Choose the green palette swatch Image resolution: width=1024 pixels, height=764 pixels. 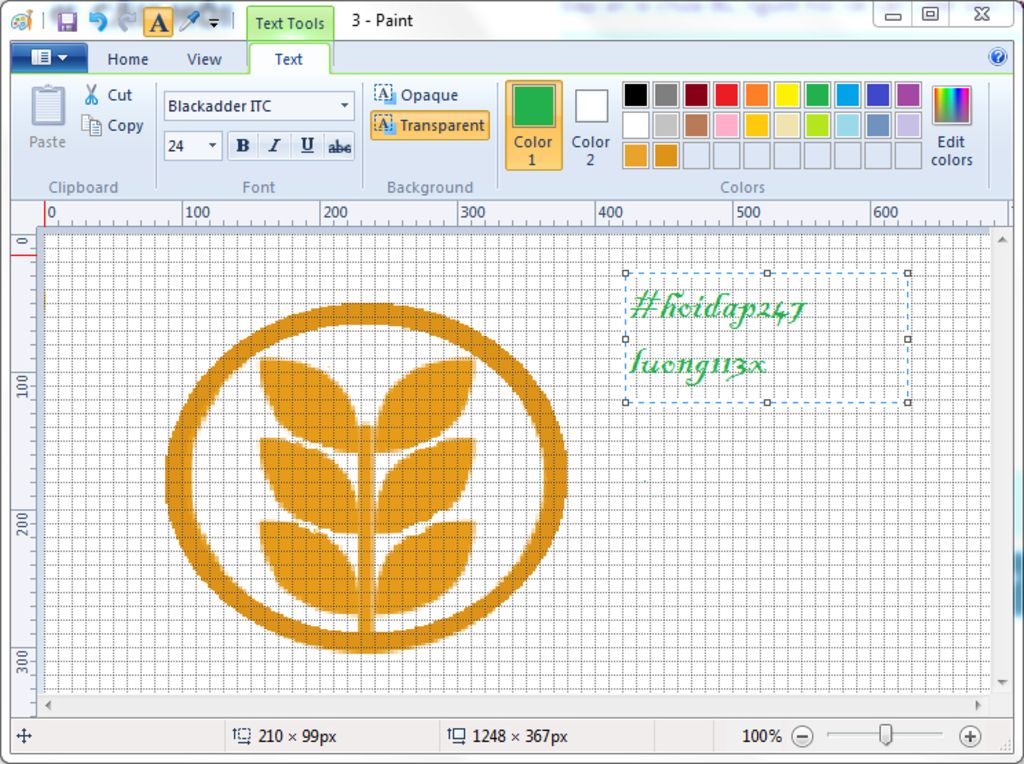pyautogui.click(x=817, y=95)
